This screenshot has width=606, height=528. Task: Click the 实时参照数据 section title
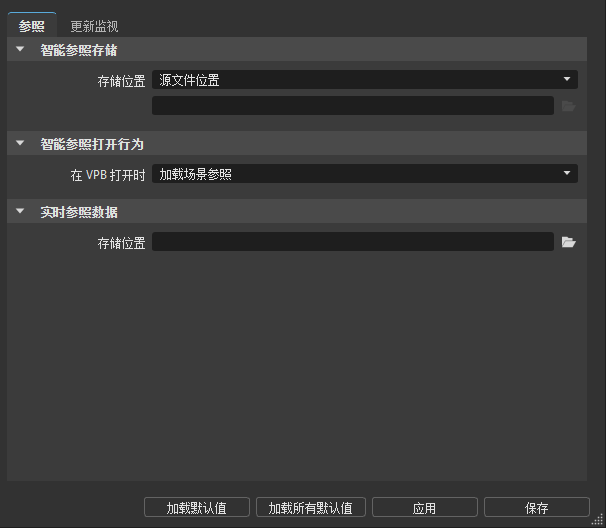pos(79,212)
